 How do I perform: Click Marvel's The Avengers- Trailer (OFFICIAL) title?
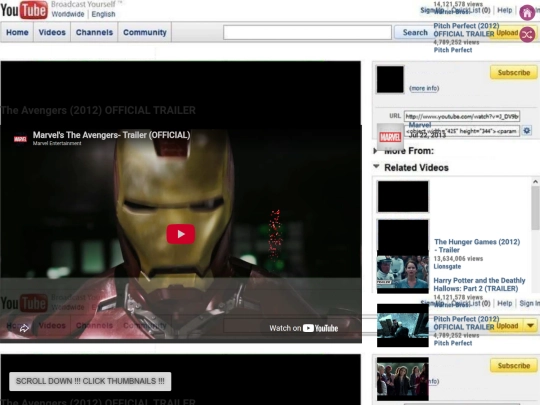point(111,135)
